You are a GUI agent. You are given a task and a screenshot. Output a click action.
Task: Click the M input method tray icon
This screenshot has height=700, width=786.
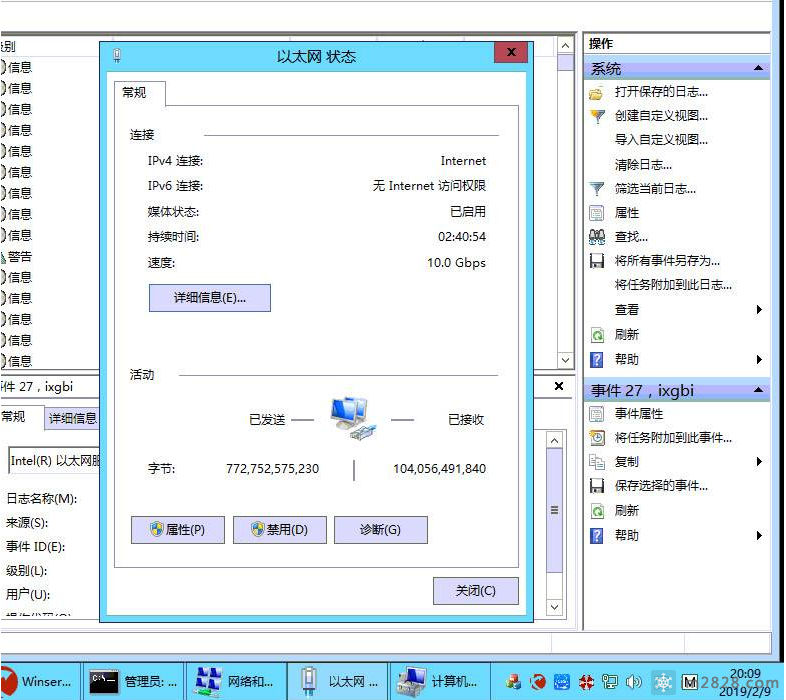tap(690, 681)
